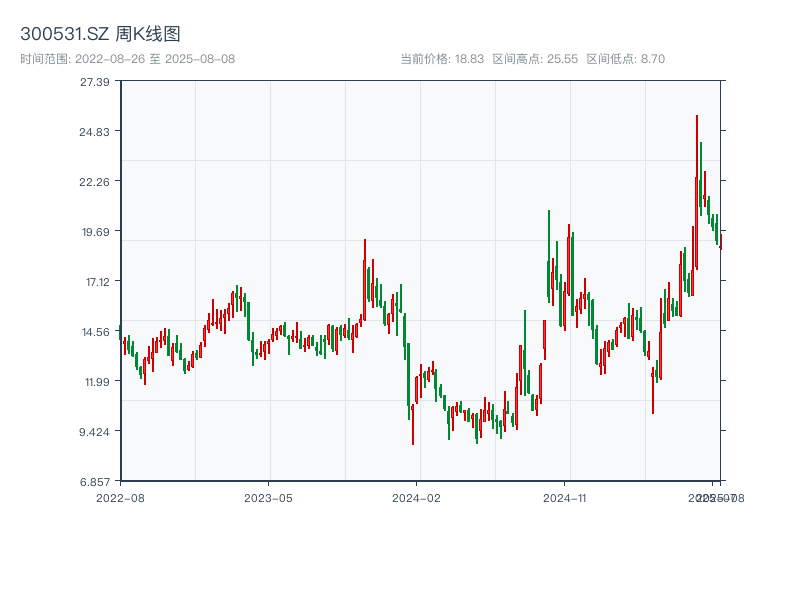The image size is (800, 600).
Task: Click the 区间低点 8.70 label
Action: pos(626,59)
